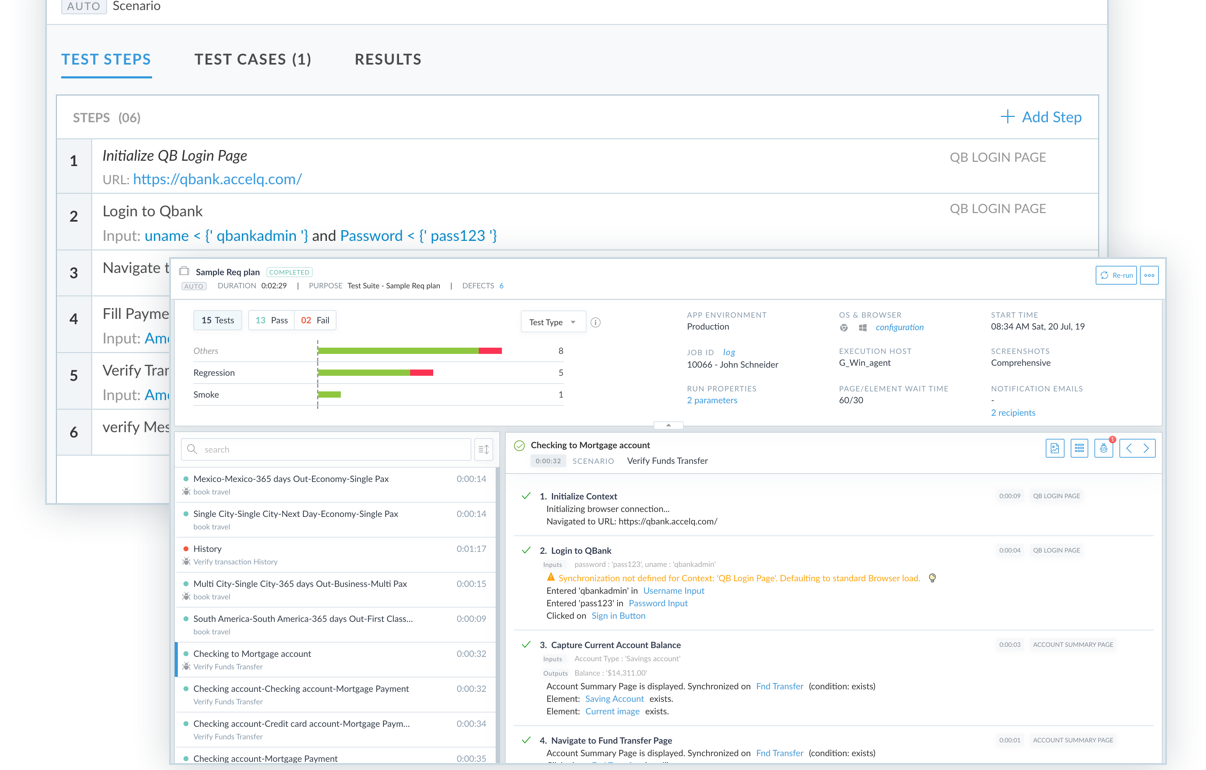Toggle the 02 Fail filter
This screenshot has height=770, width=1206.
pyautogui.click(x=315, y=320)
